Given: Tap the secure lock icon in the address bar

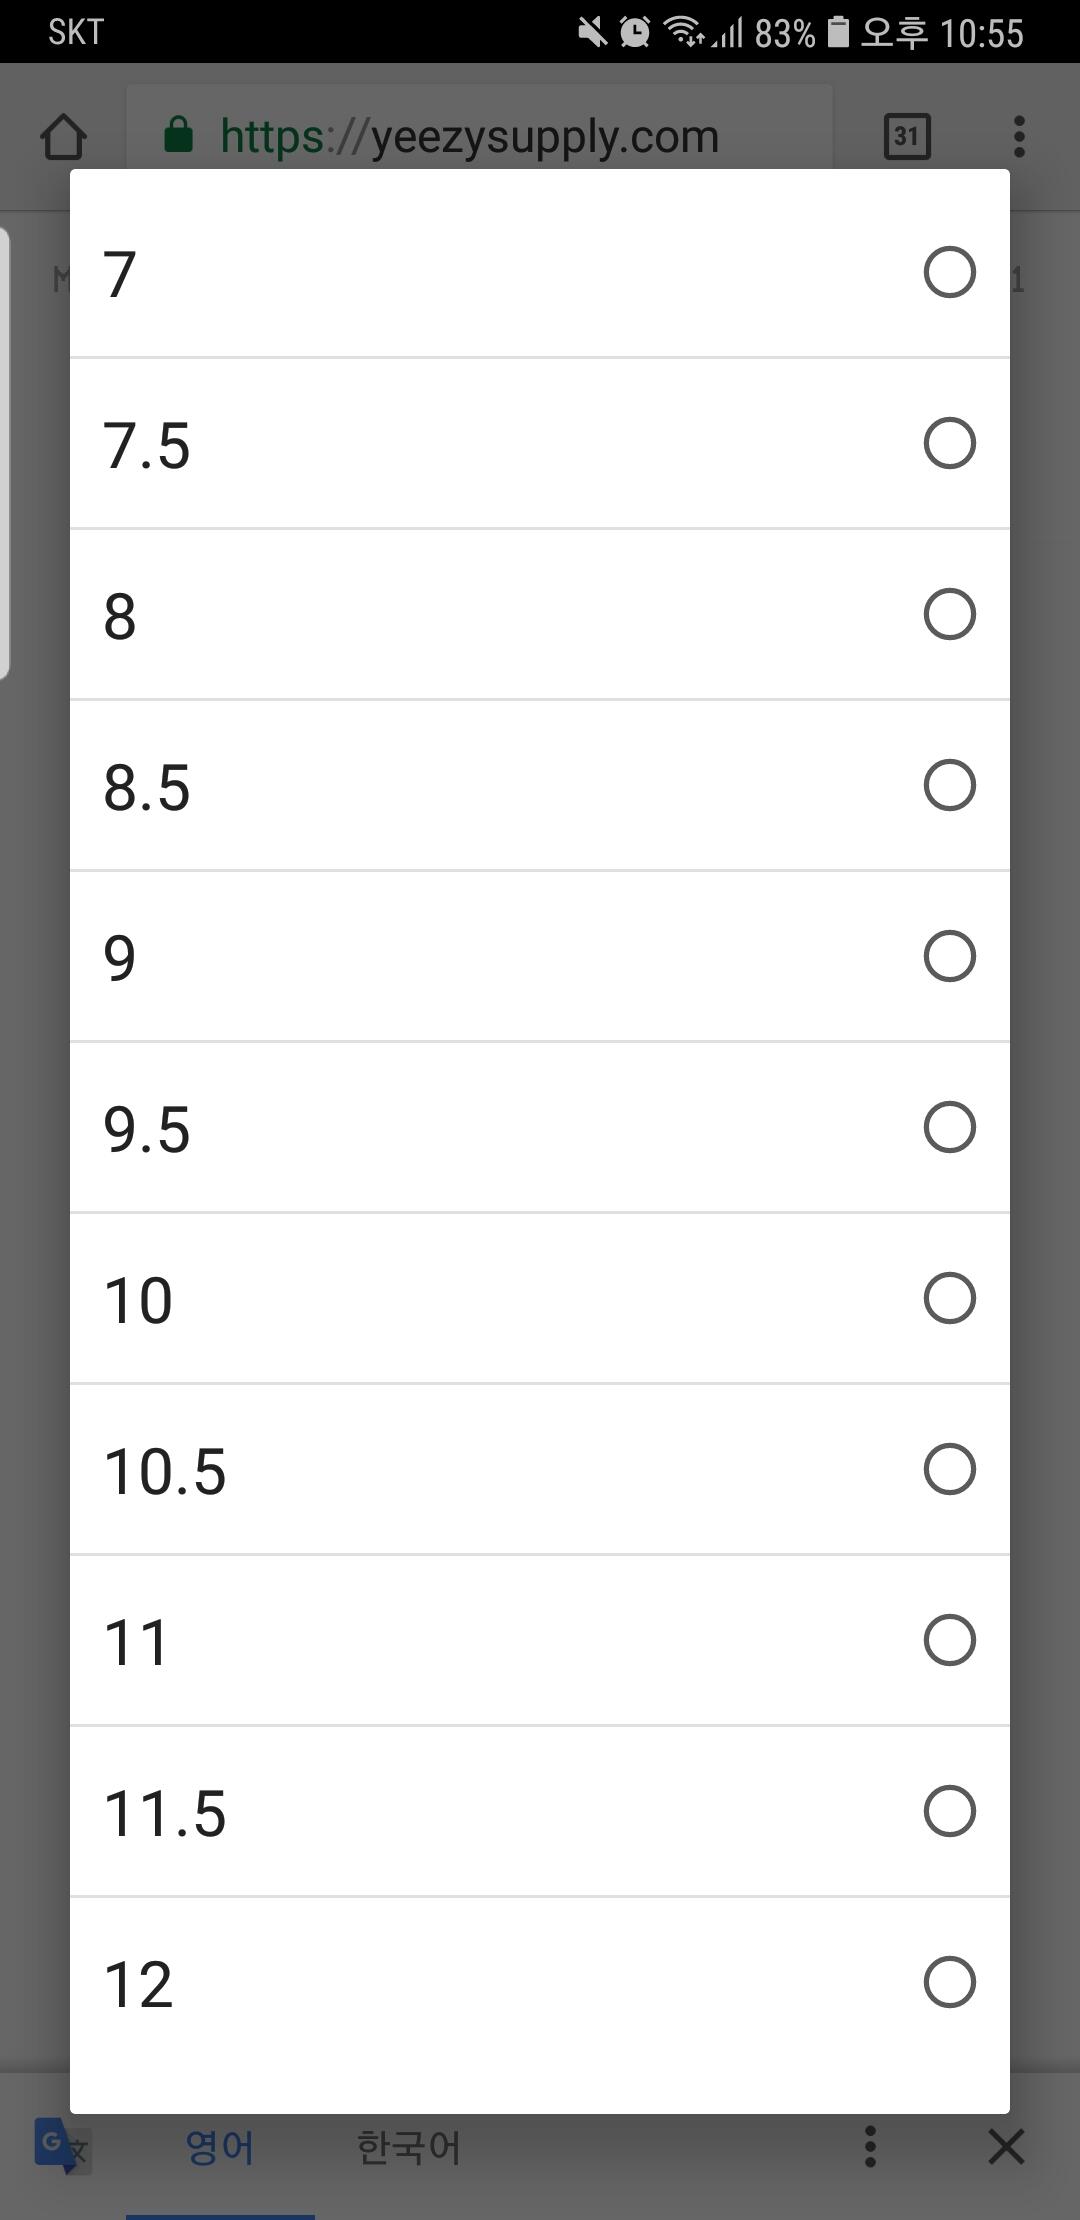Looking at the screenshot, I should point(178,135).
